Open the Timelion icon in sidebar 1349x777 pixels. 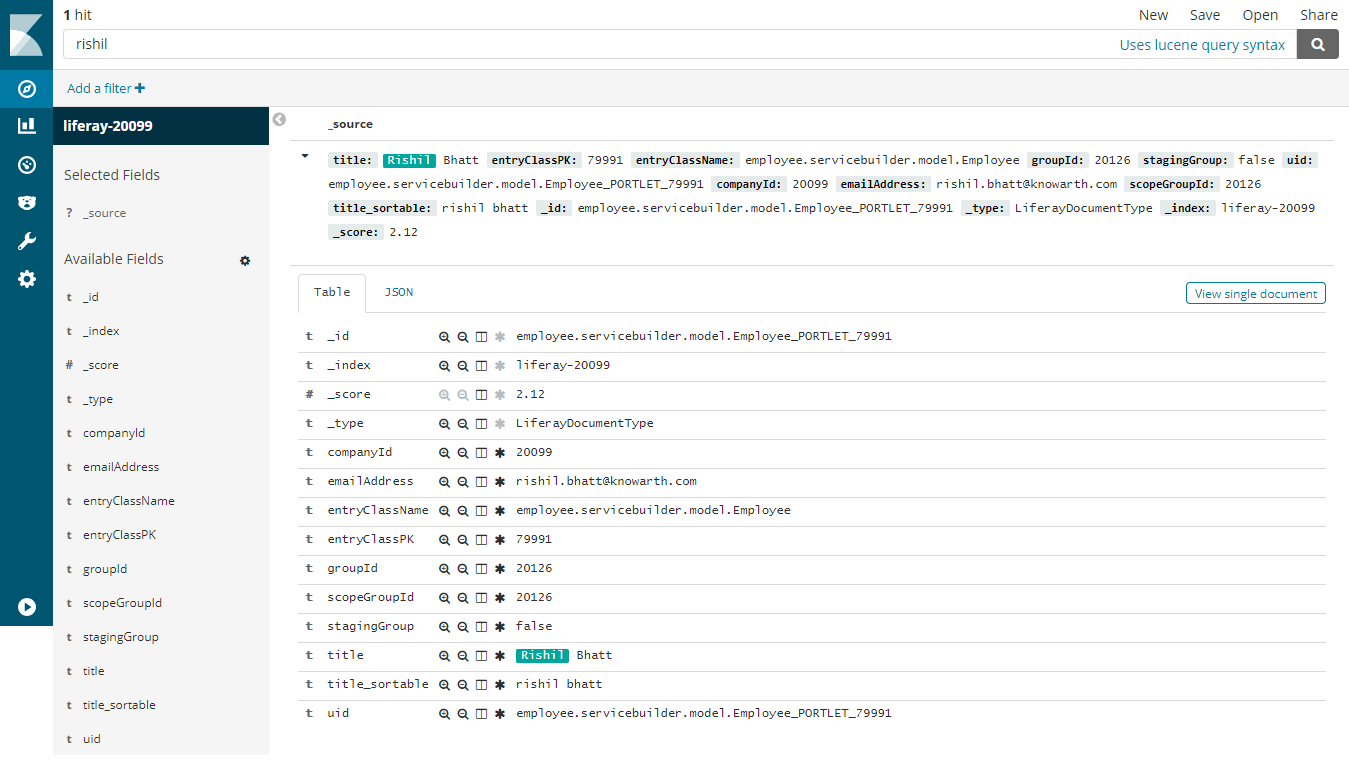point(27,203)
